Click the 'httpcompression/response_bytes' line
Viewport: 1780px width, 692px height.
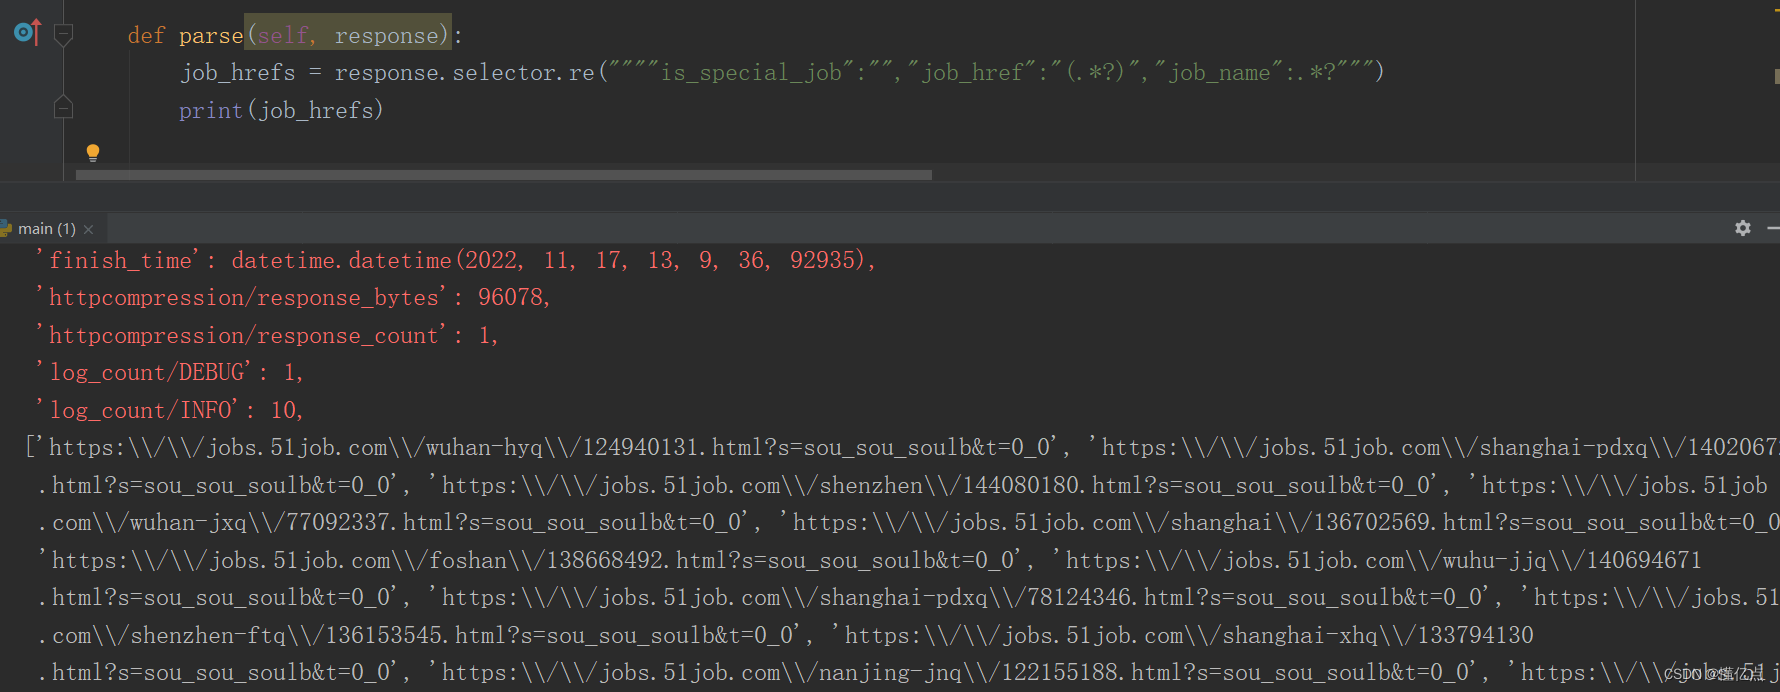(293, 298)
